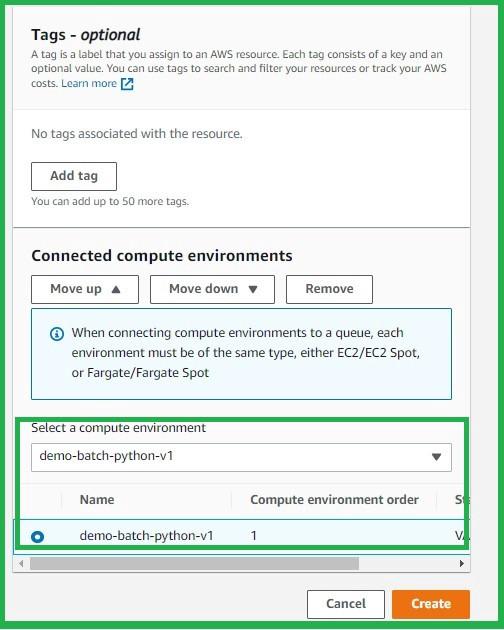Click the Cancel button
Viewport: 504px width, 630px height.
tap(346, 604)
